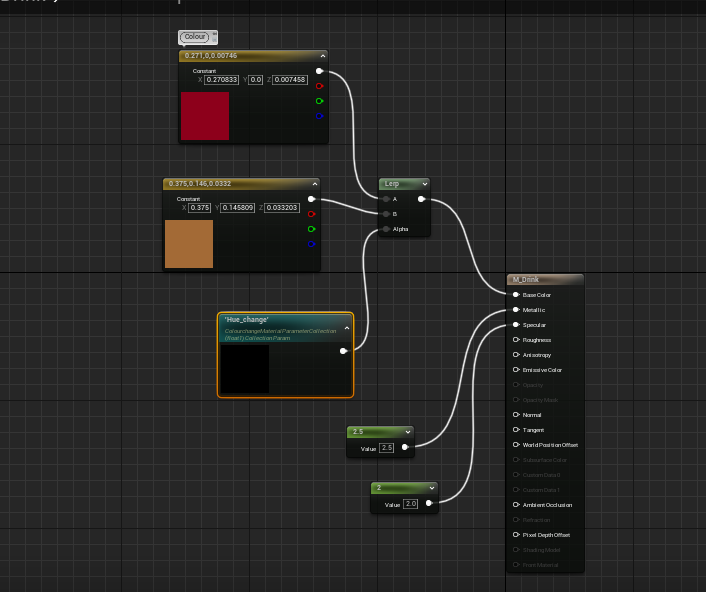Click the red channel pin on the red constant node
Image resolution: width=706 pixels, height=592 pixels.
(319, 86)
